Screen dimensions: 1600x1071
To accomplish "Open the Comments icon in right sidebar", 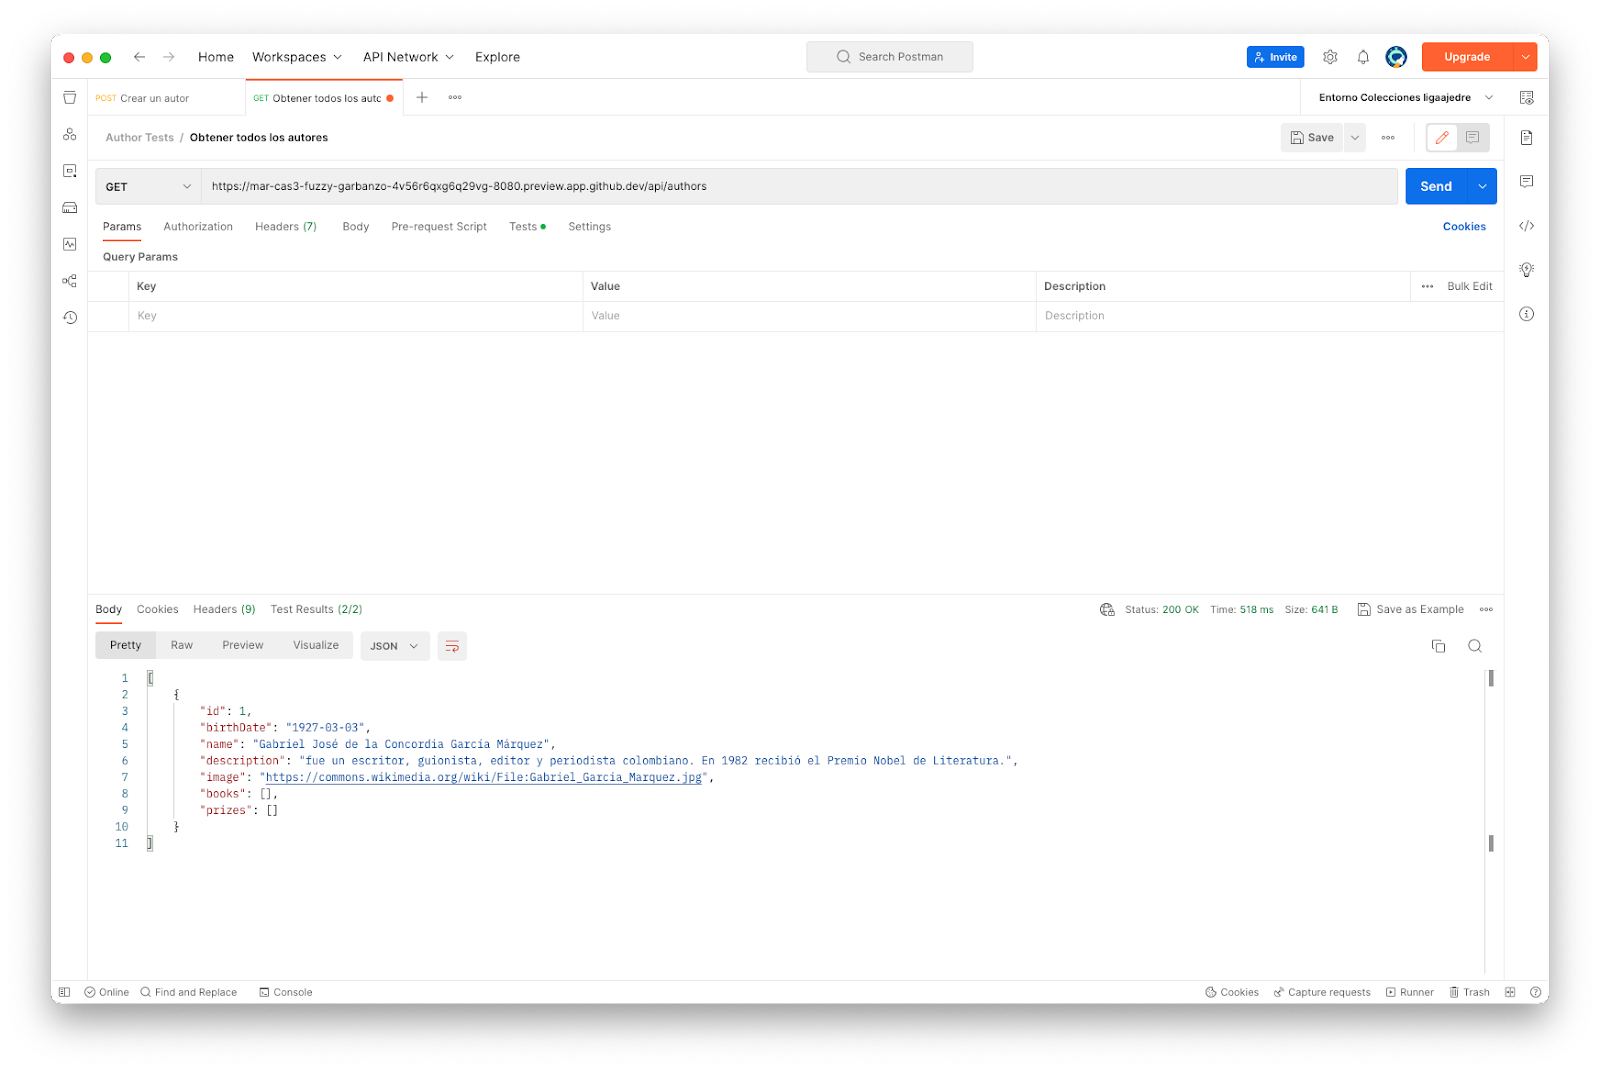I will (1526, 182).
